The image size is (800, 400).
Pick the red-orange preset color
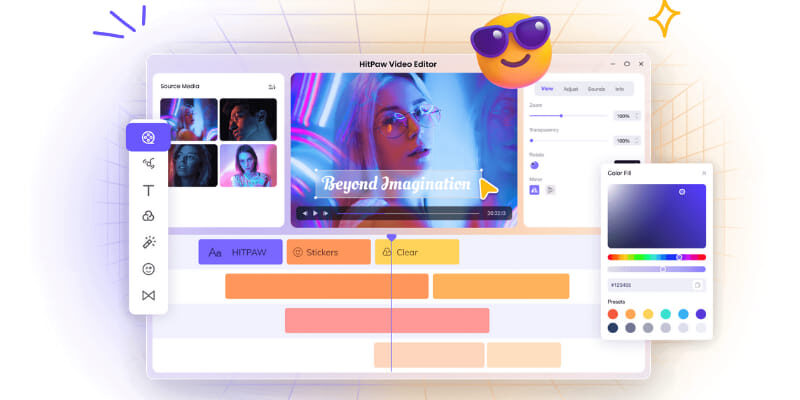coord(613,314)
